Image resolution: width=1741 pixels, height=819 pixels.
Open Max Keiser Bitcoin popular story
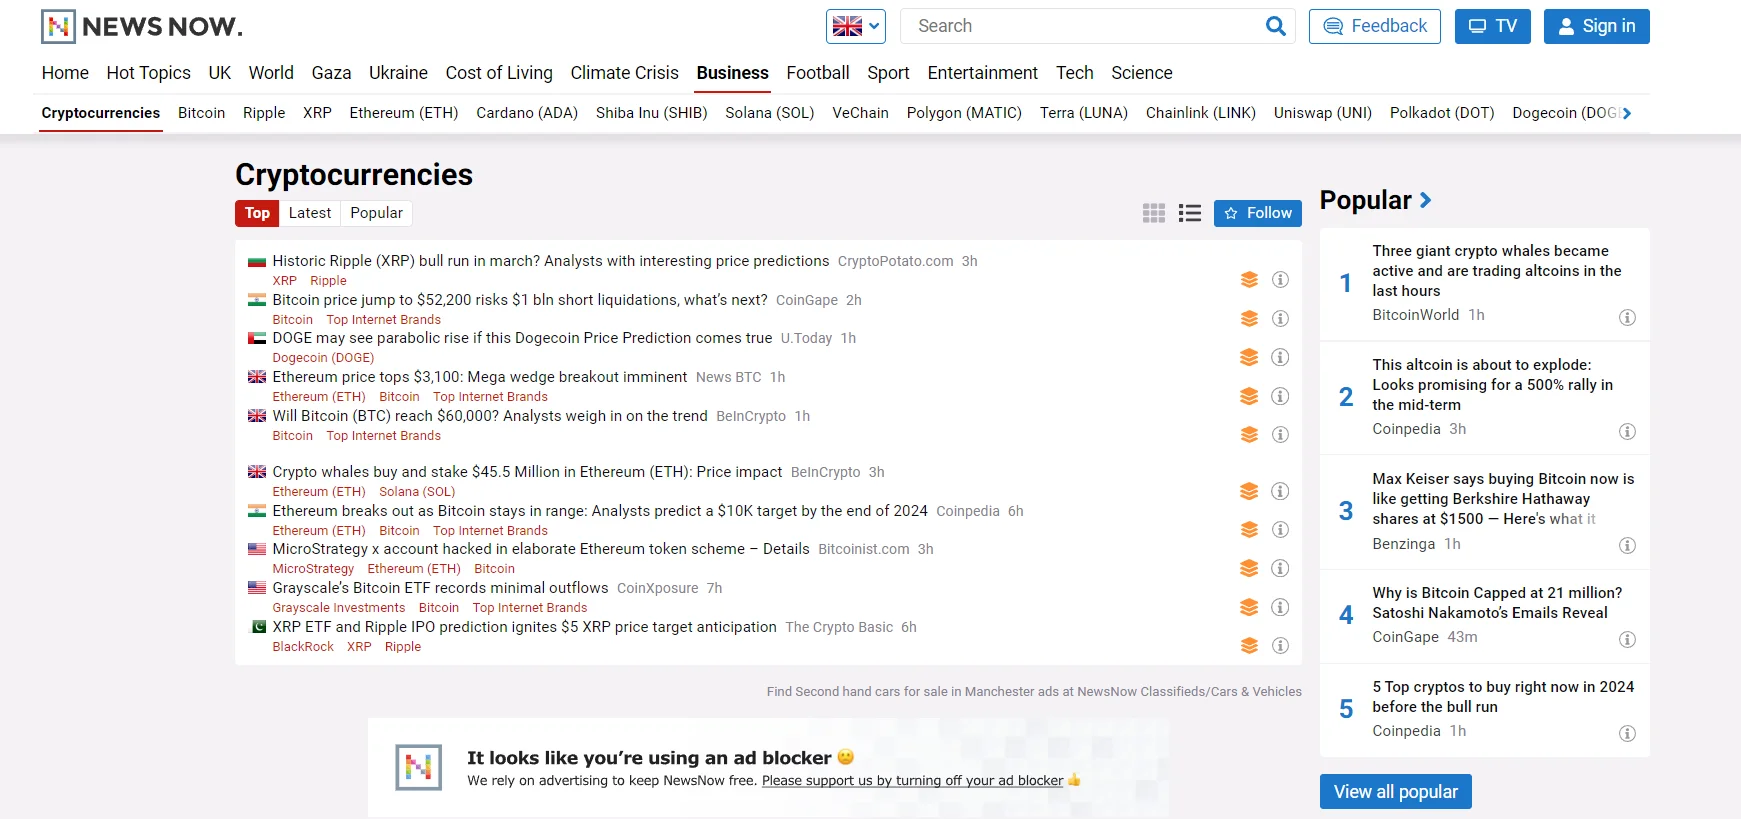[1503, 499]
